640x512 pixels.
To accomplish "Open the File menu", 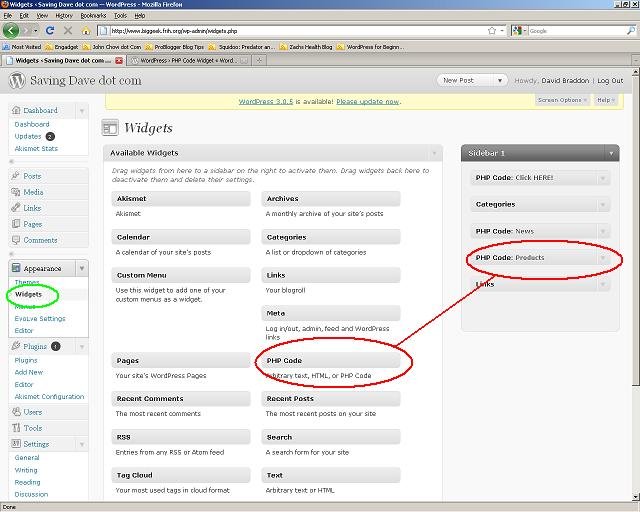I will [x=7, y=16].
